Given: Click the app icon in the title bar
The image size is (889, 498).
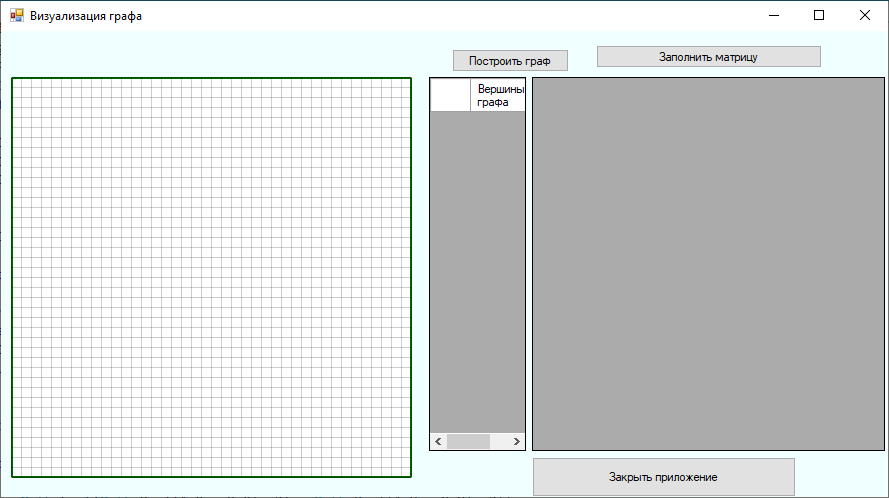Looking at the screenshot, I should pyautogui.click(x=16, y=16).
